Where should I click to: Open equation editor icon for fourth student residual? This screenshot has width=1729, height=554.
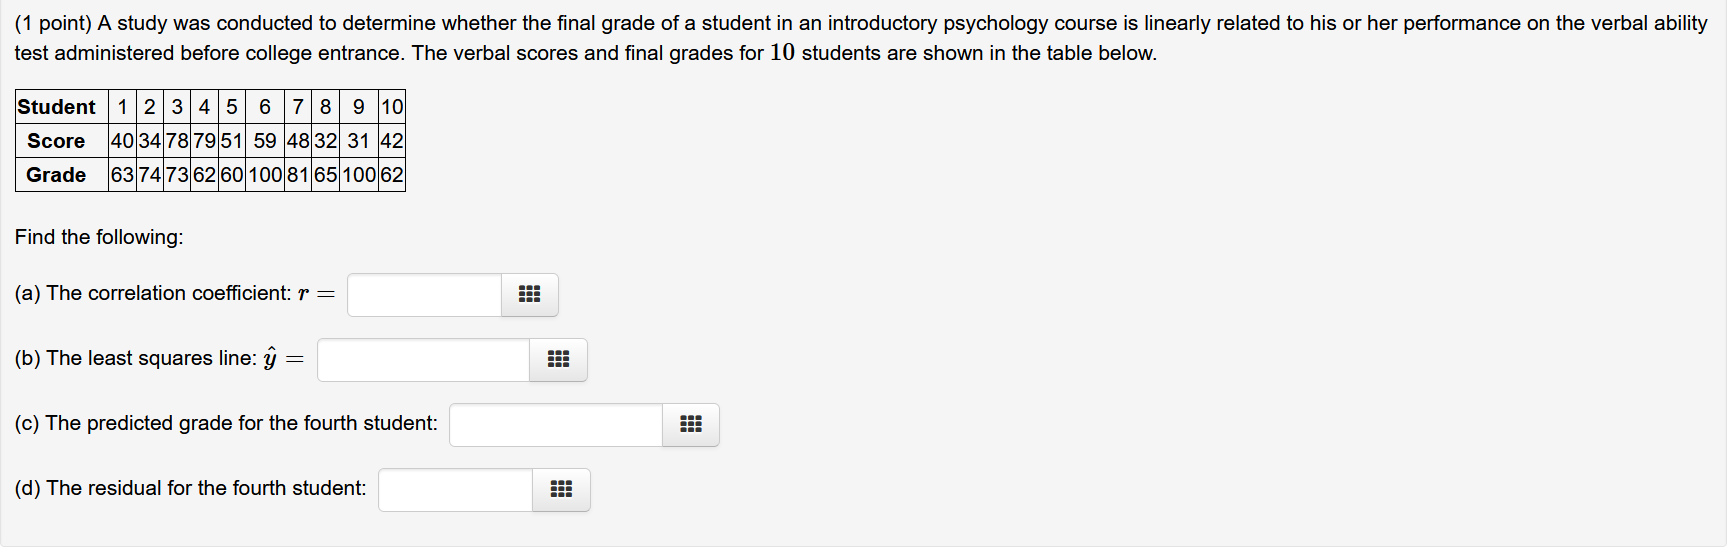click(562, 490)
